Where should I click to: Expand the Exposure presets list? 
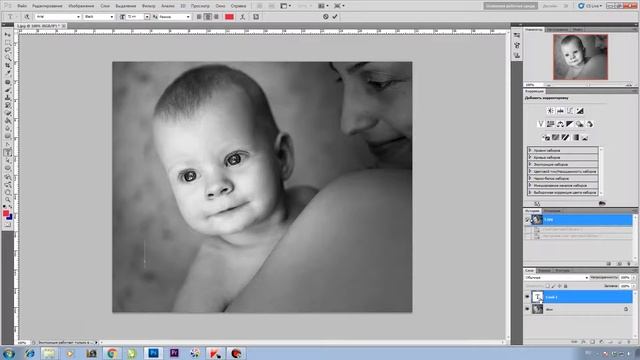click(530, 164)
